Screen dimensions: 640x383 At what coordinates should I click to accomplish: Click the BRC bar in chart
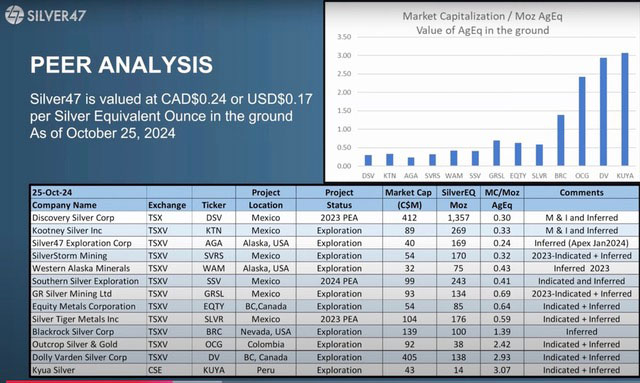pyautogui.click(x=560, y=140)
